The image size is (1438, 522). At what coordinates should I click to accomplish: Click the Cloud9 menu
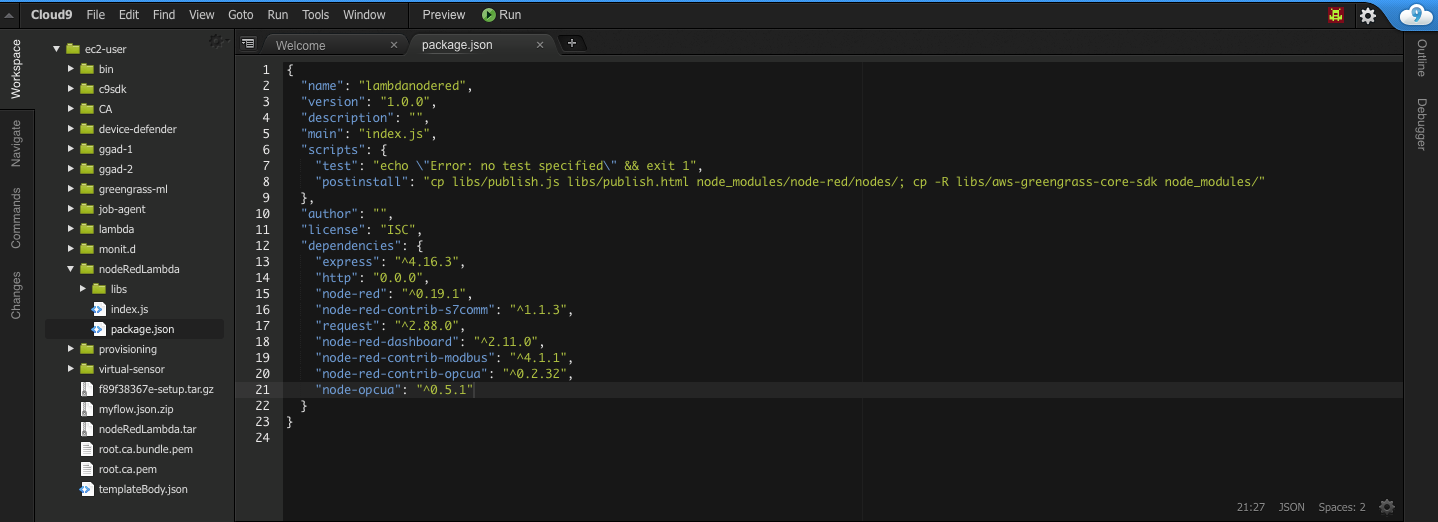[x=52, y=15]
